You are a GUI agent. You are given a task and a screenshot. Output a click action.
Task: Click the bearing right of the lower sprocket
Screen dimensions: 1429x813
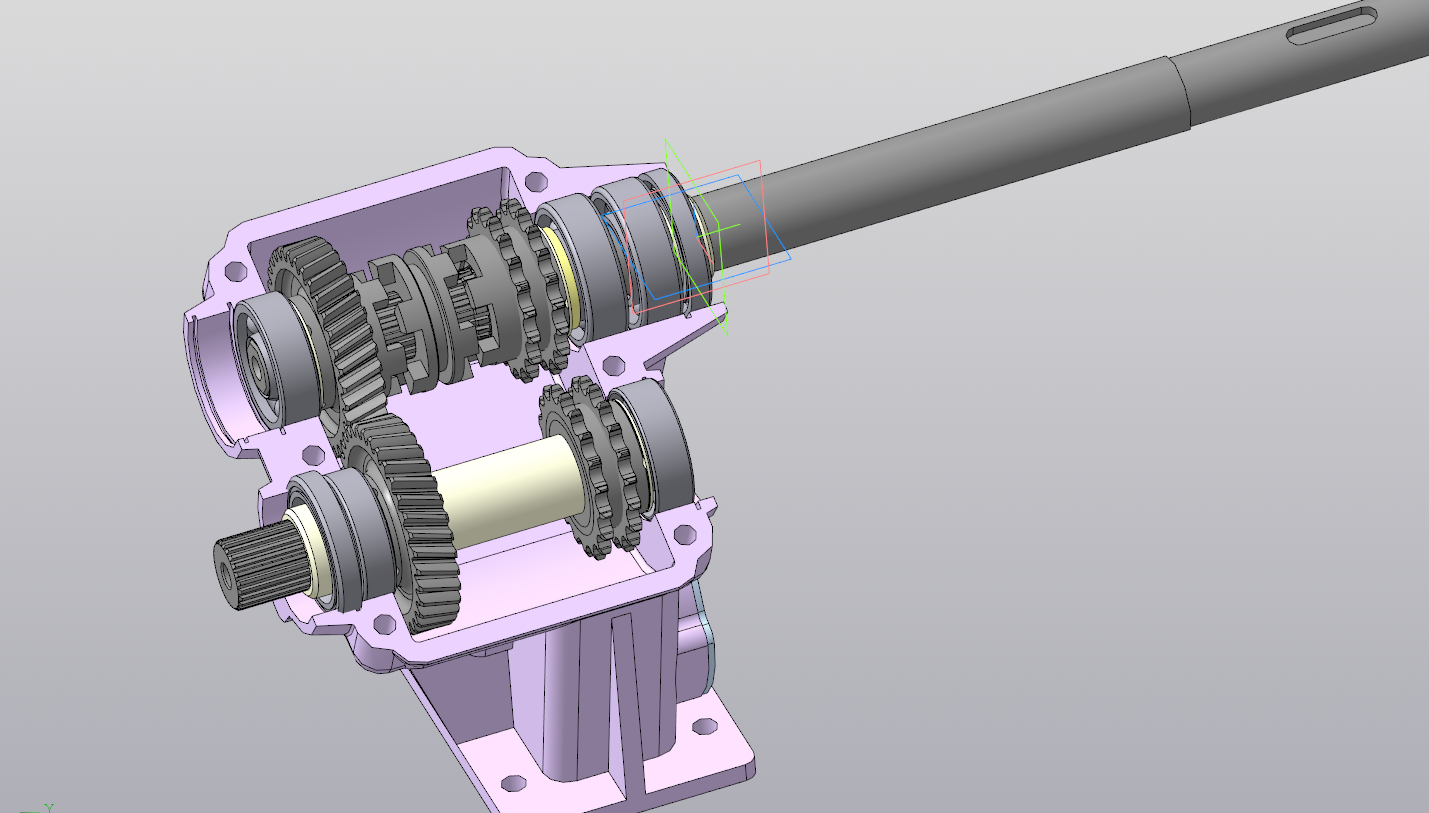(x=655, y=445)
